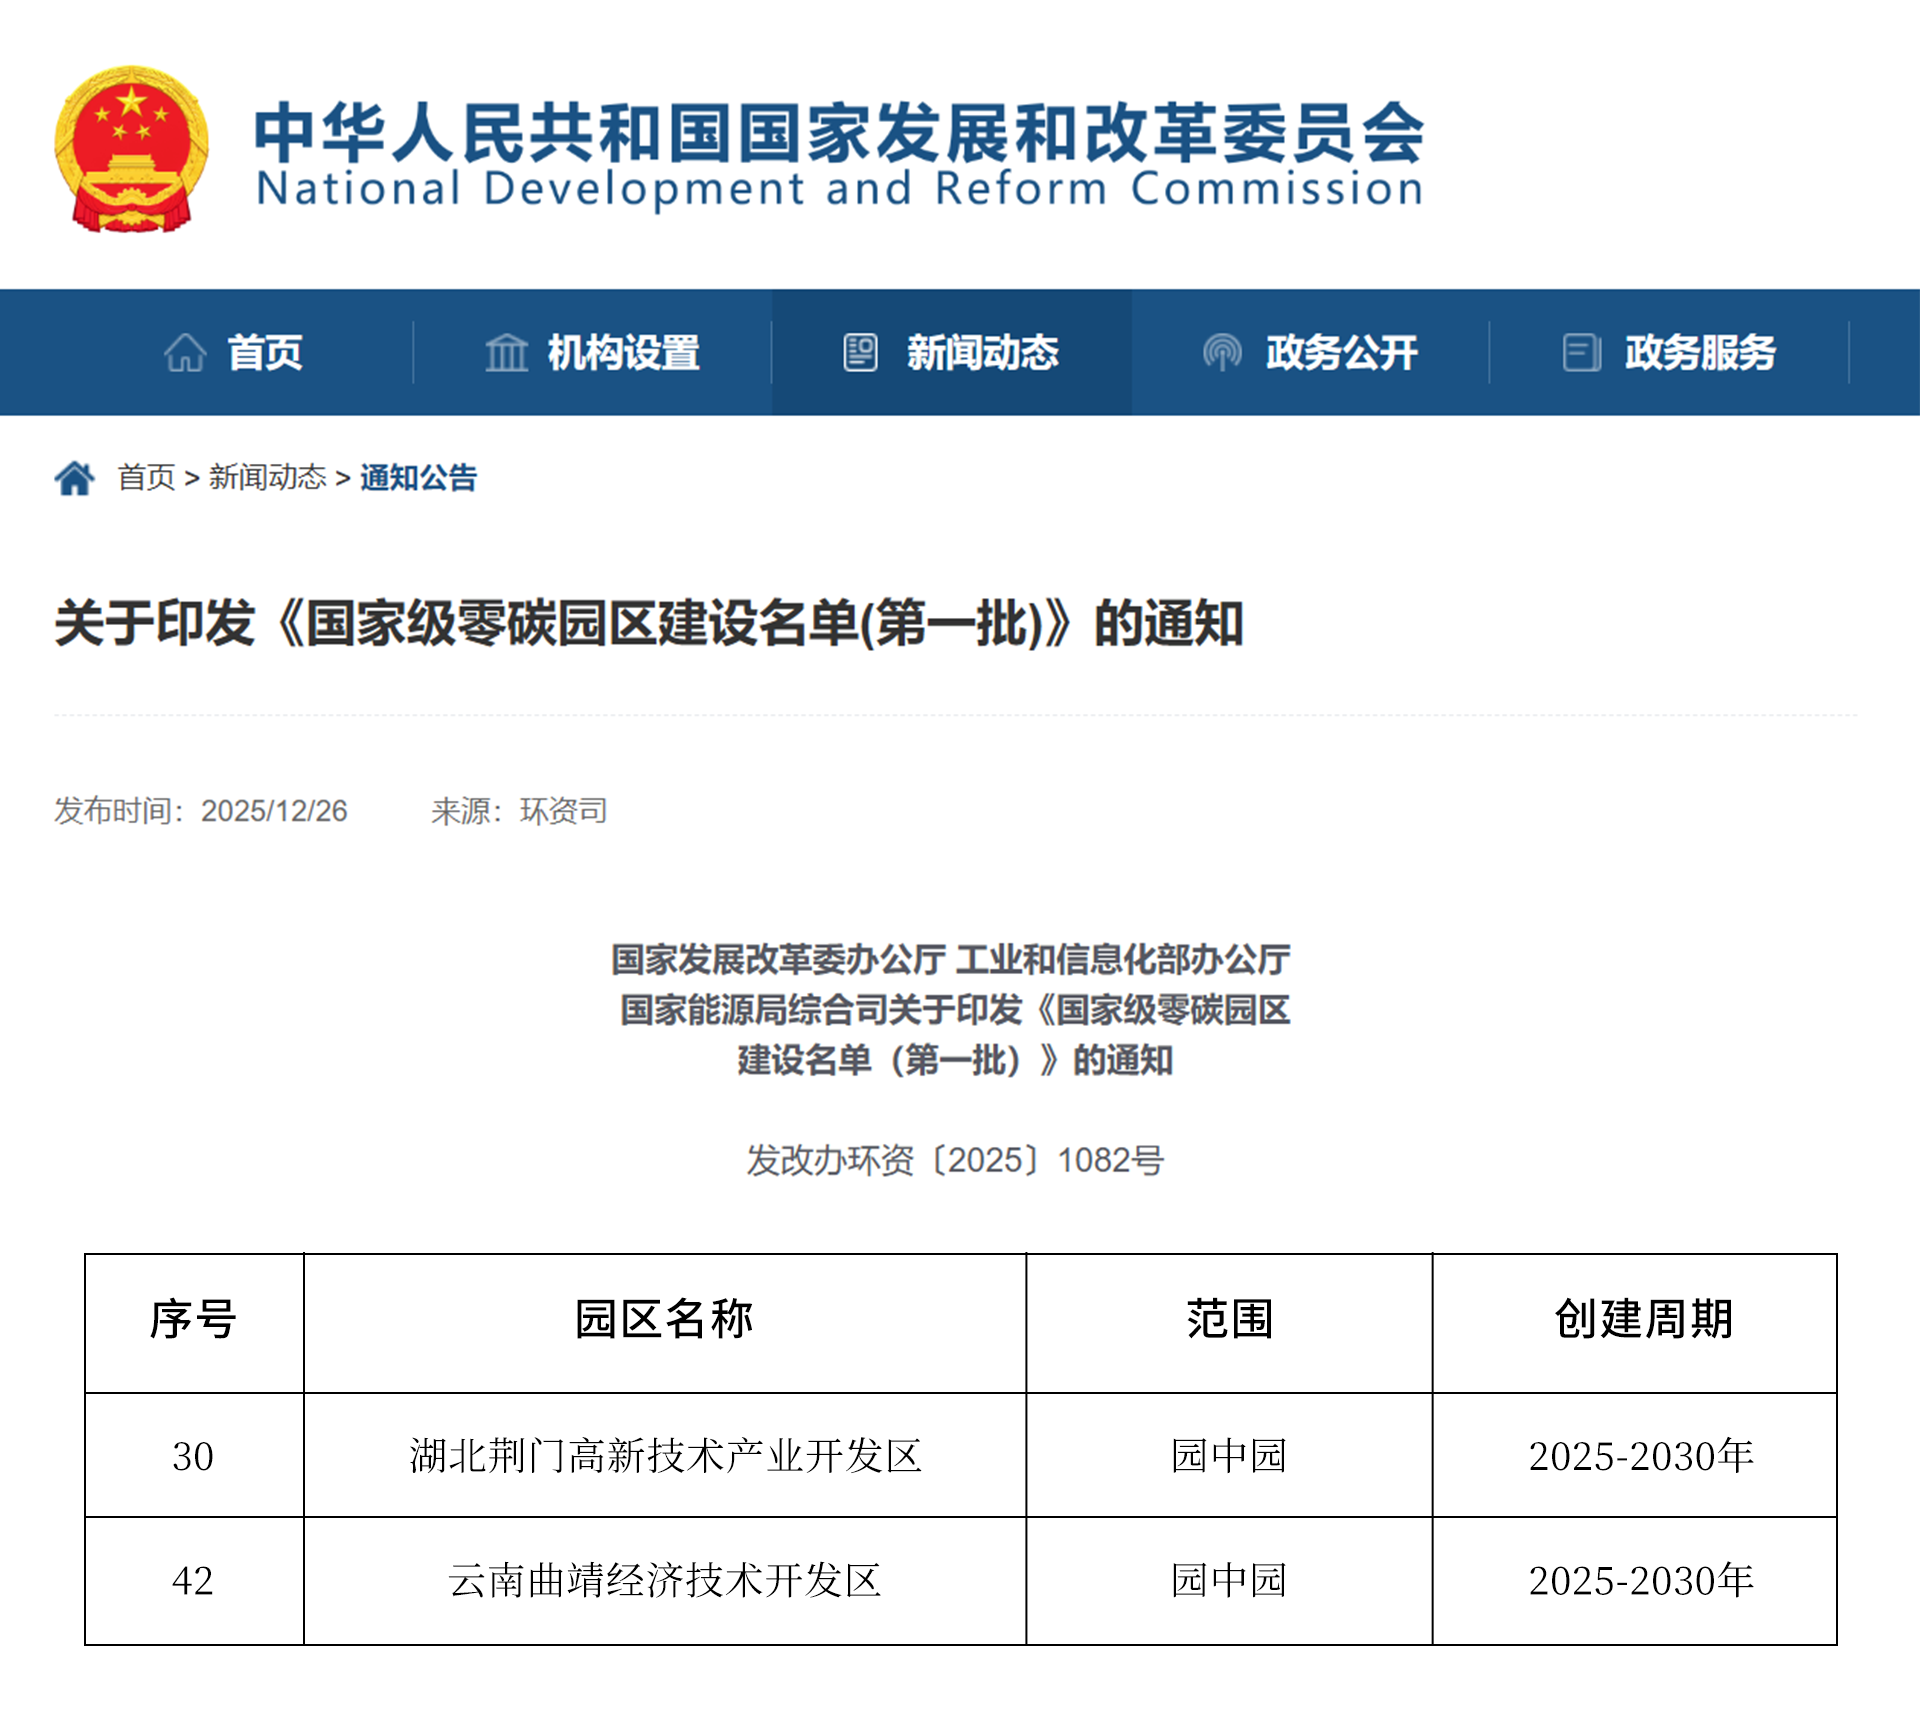Click the 园区名称 table column header
Image resolution: width=1920 pixels, height=1732 pixels.
(665, 1320)
